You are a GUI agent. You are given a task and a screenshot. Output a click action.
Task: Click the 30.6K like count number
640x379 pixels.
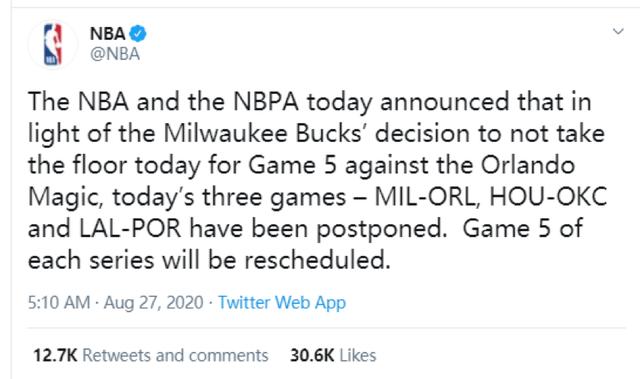312,355
